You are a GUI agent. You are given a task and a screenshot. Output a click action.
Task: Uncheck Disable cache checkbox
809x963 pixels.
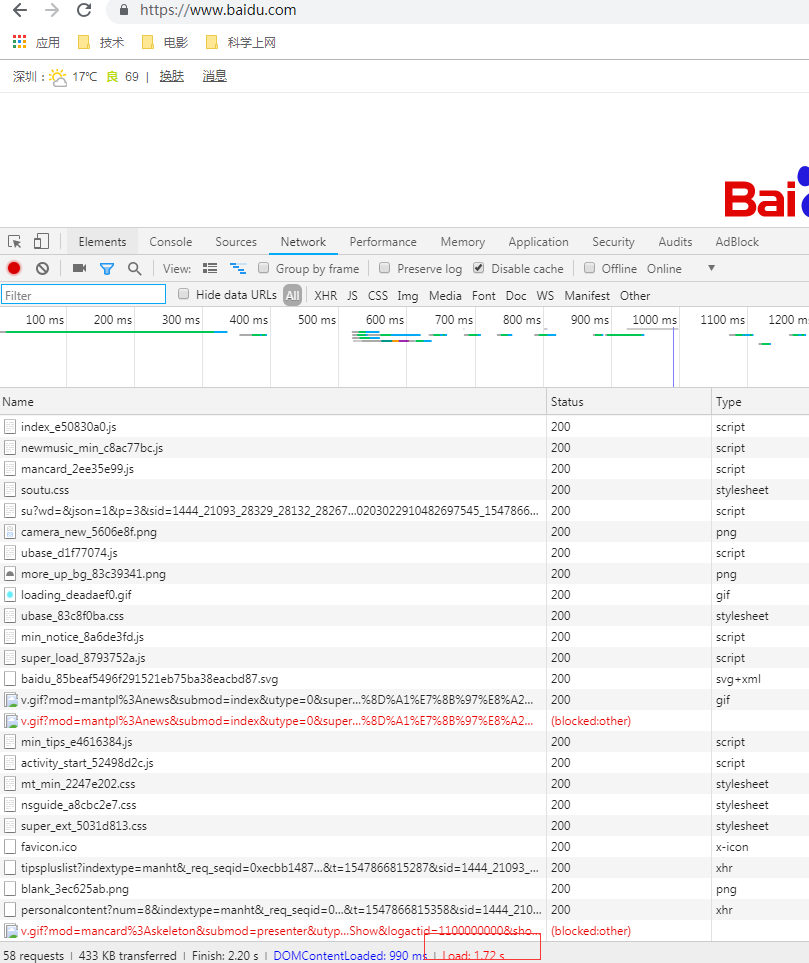point(479,268)
